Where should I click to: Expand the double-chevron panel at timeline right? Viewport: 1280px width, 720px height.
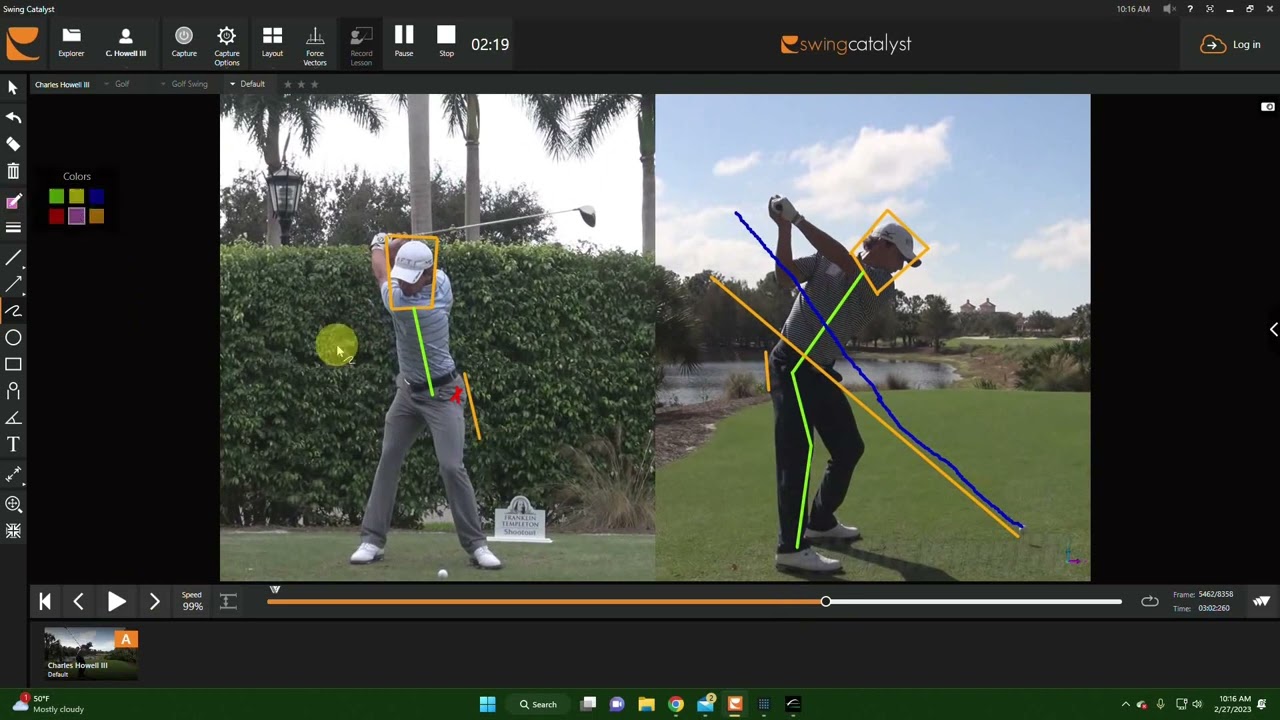click(x=1261, y=601)
